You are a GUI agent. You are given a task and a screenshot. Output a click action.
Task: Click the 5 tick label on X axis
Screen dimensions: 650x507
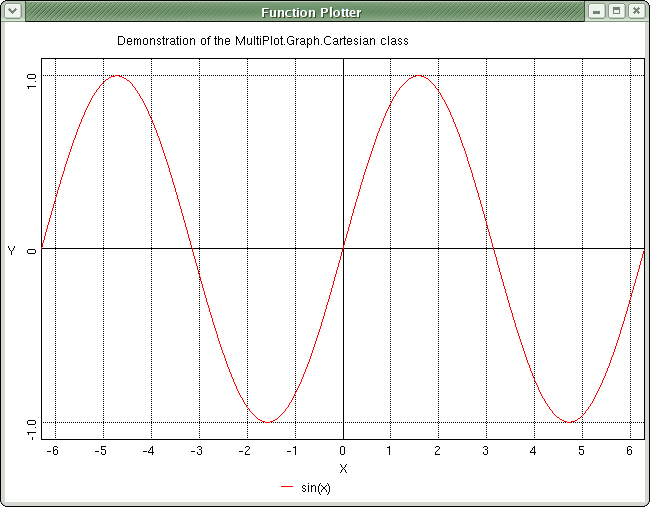[581, 451]
